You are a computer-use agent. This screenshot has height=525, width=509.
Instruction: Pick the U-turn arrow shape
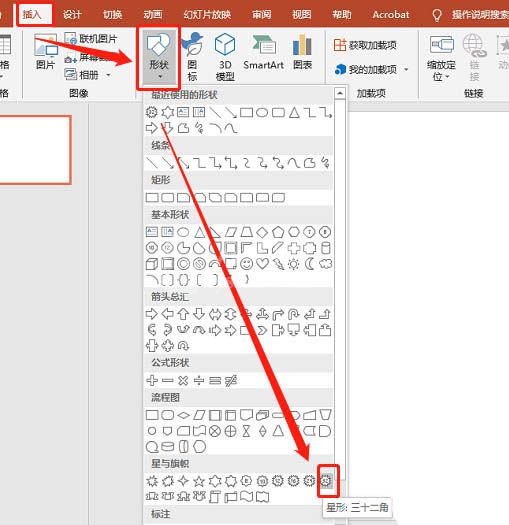[x=294, y=314]
